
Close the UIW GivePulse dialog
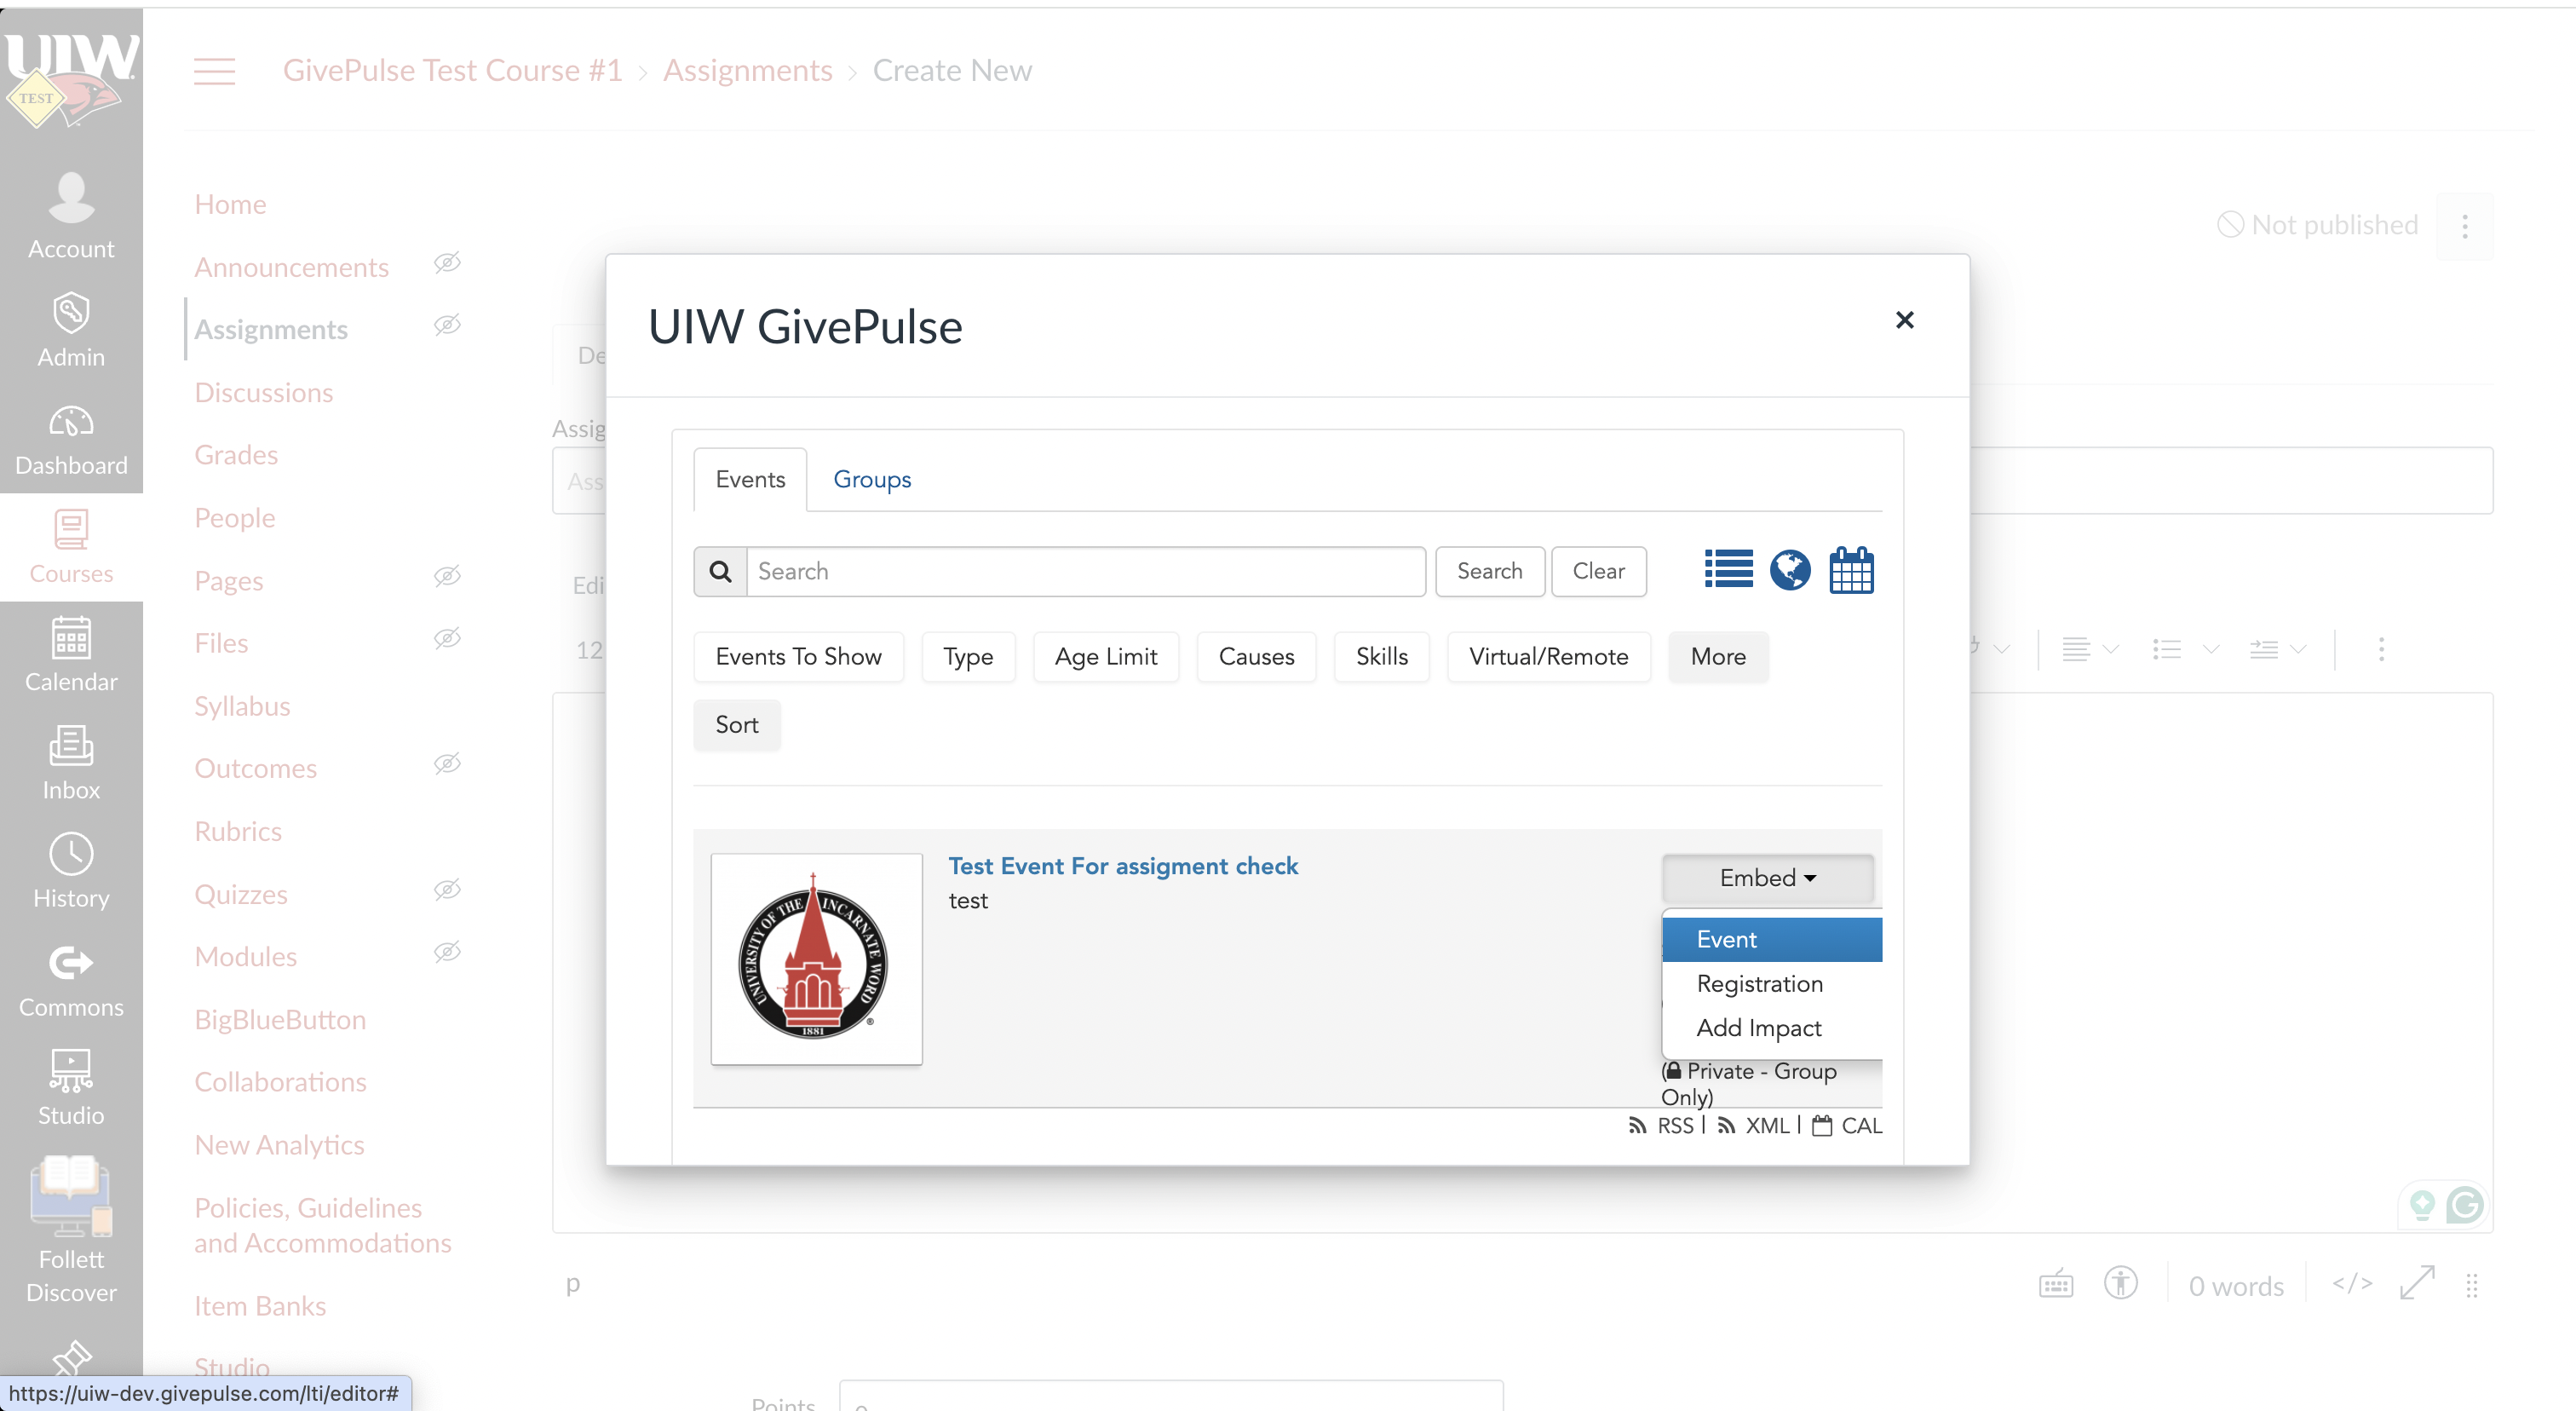pyautogui.click(x=1904, y=320)
